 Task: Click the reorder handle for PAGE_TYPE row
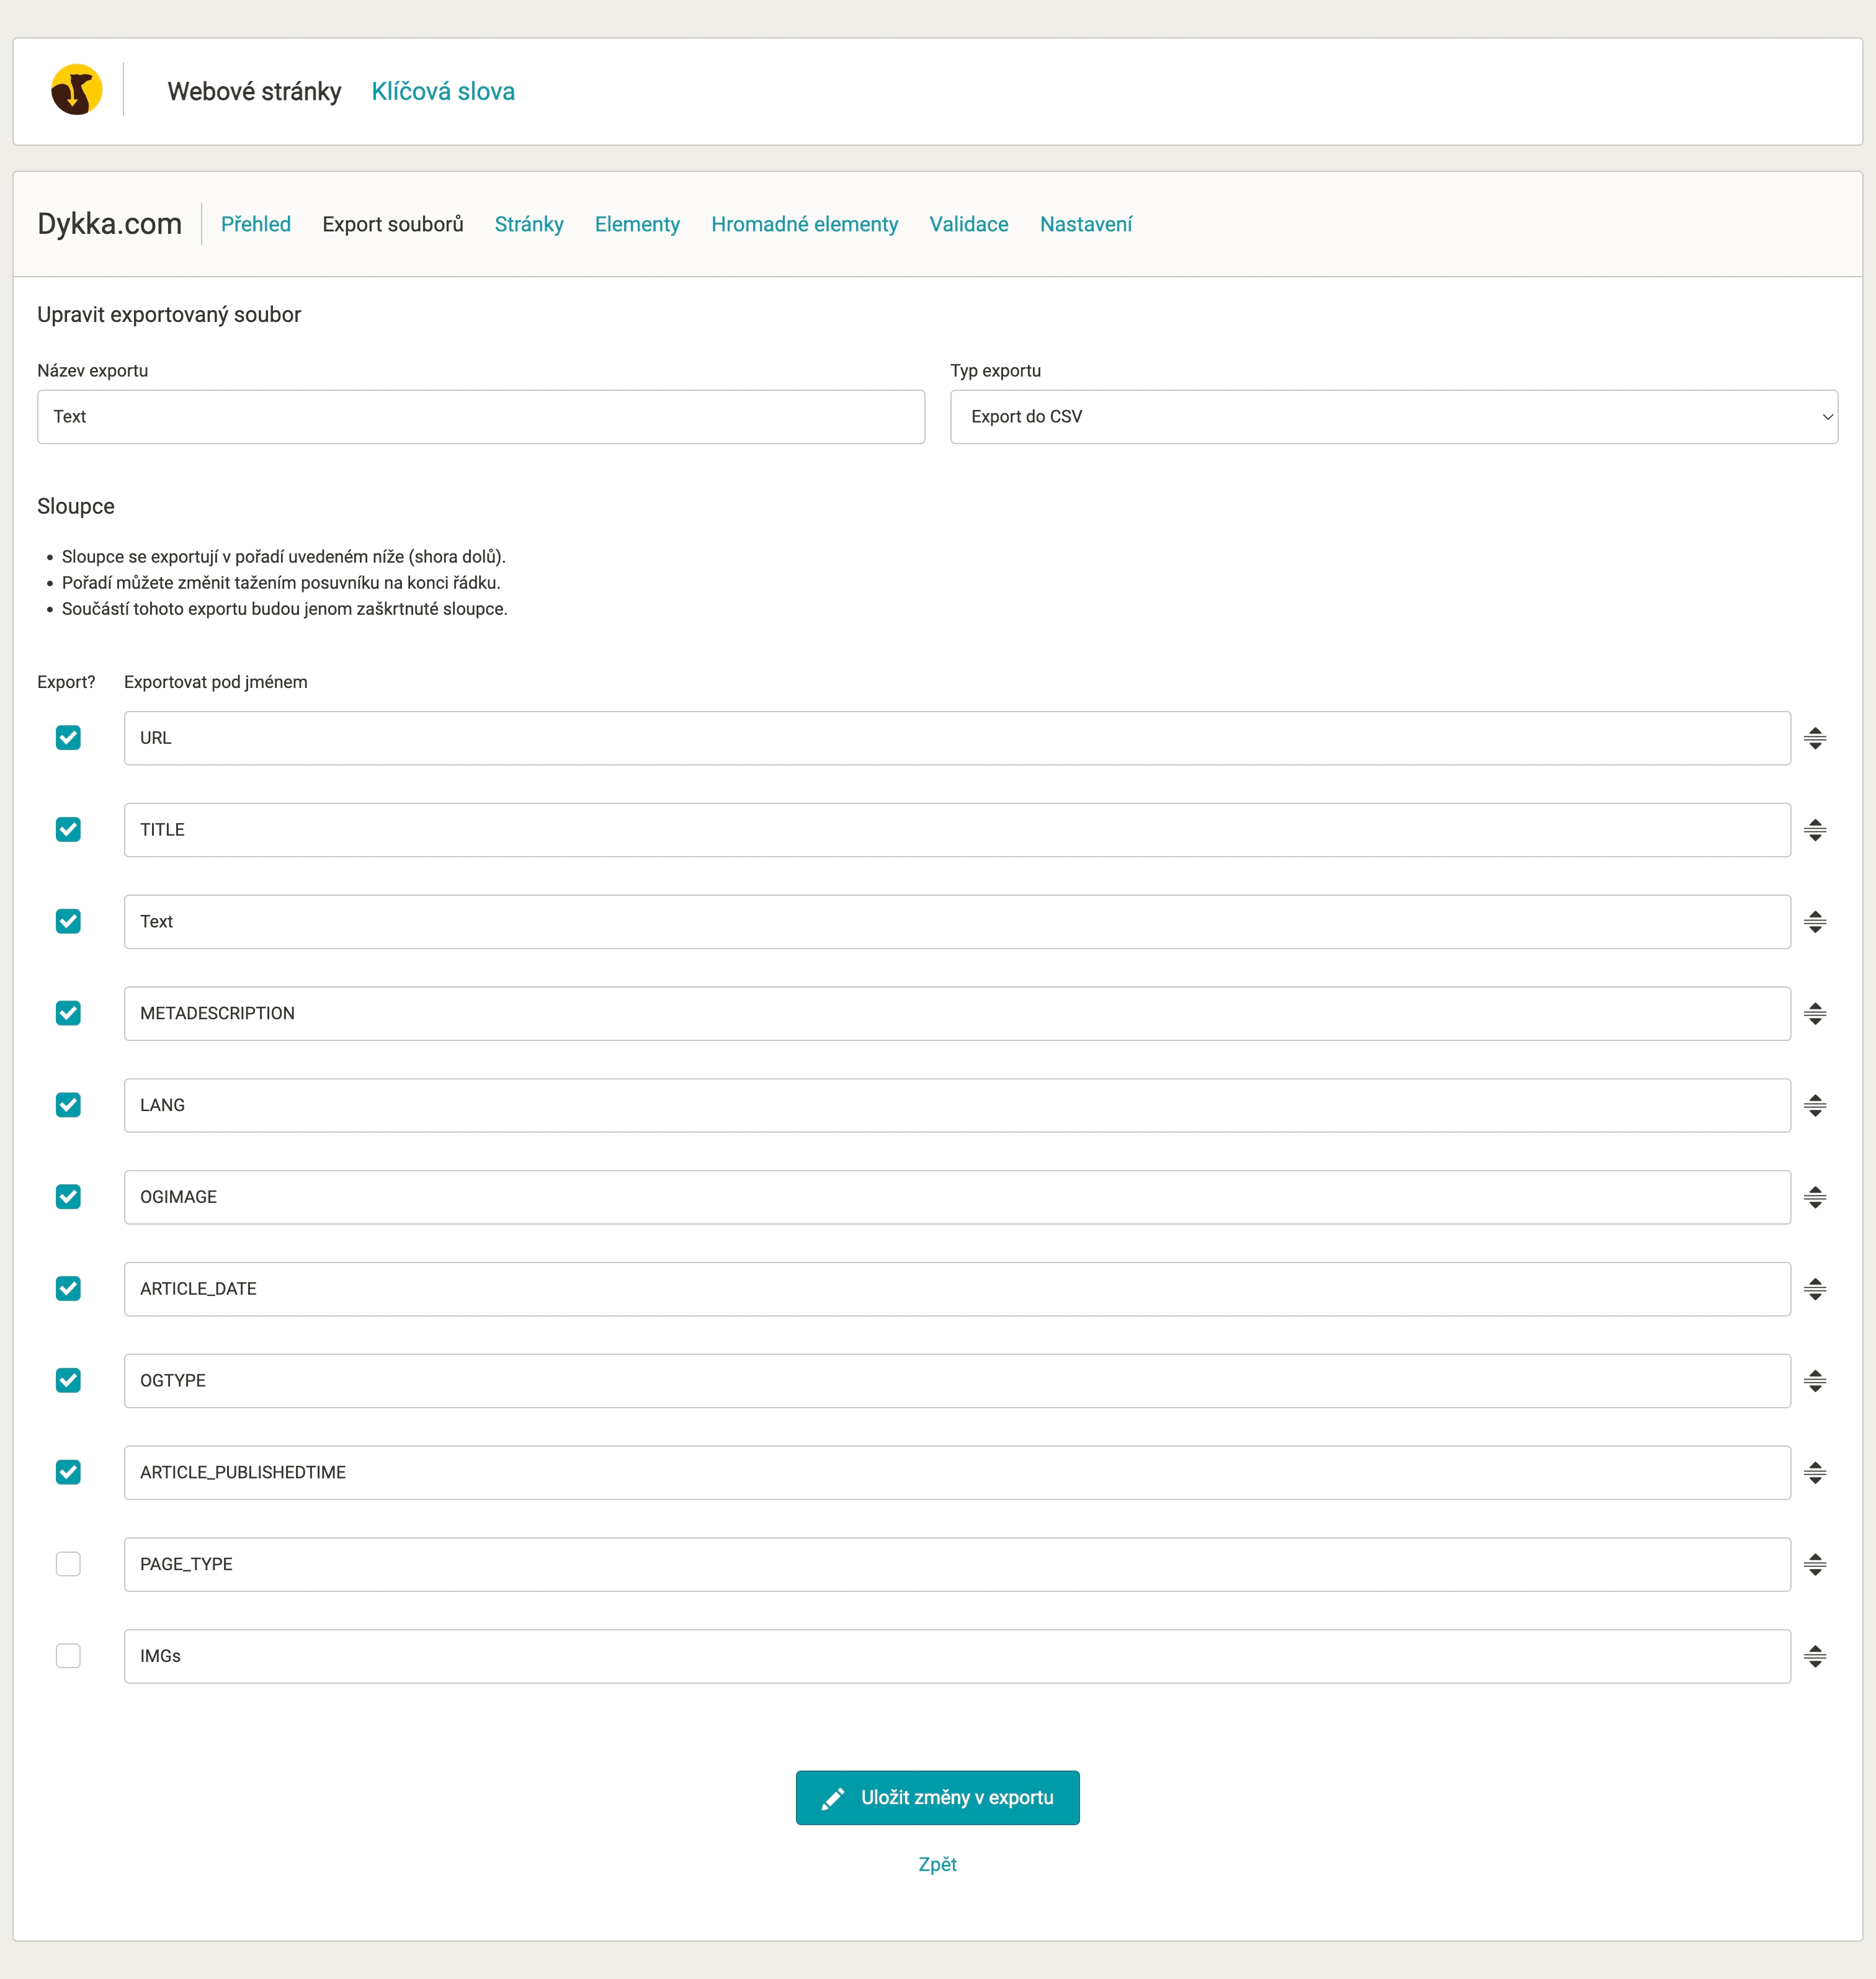coord(1814,1564)
